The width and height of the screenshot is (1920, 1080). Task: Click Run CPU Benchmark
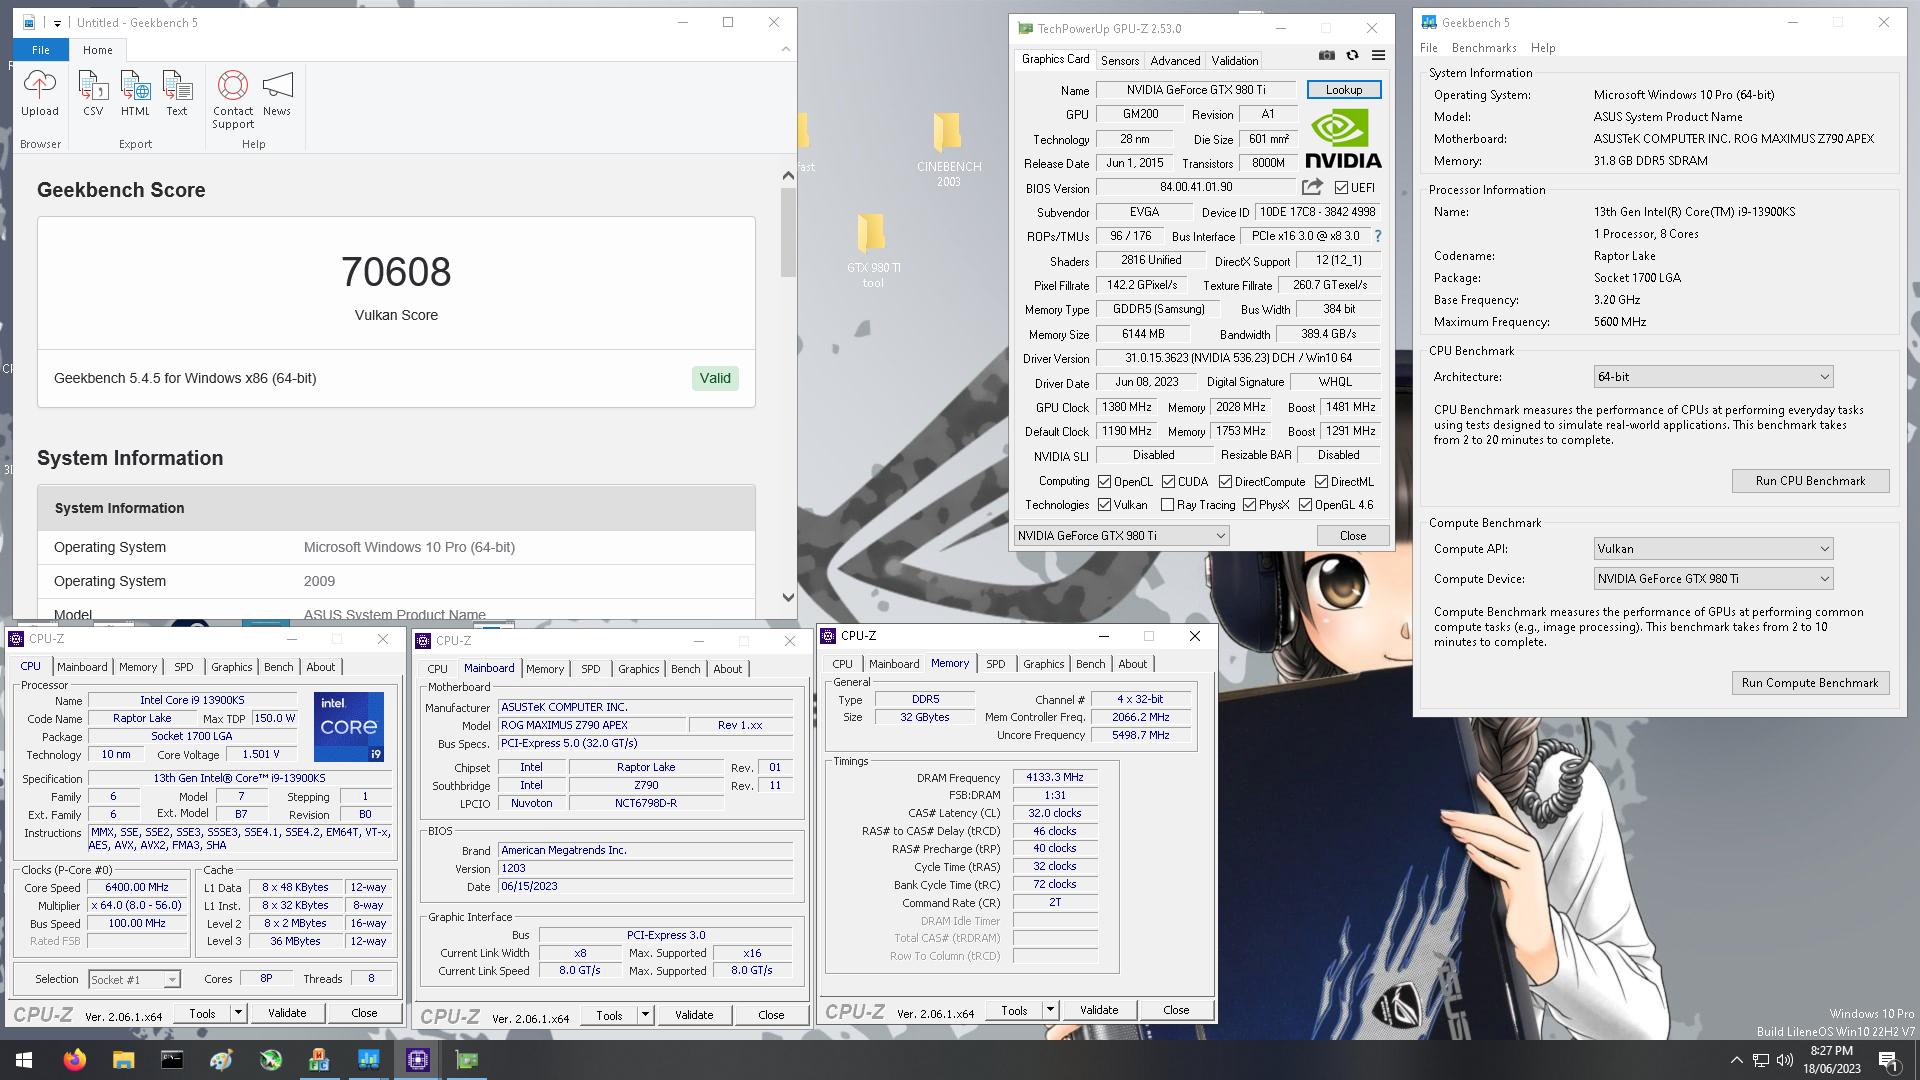click(1810, 481)
